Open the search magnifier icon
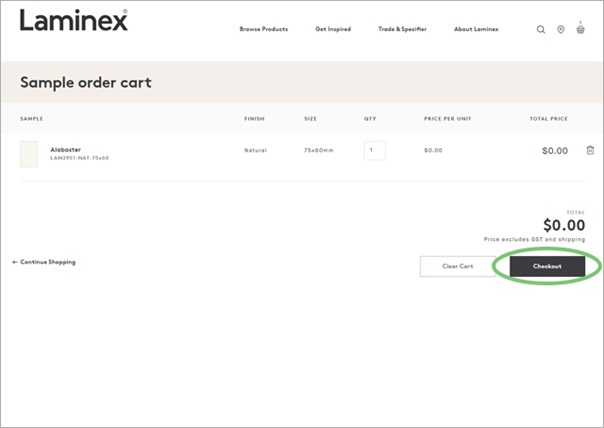Viewport: 604px width, 428px height. 541,30
